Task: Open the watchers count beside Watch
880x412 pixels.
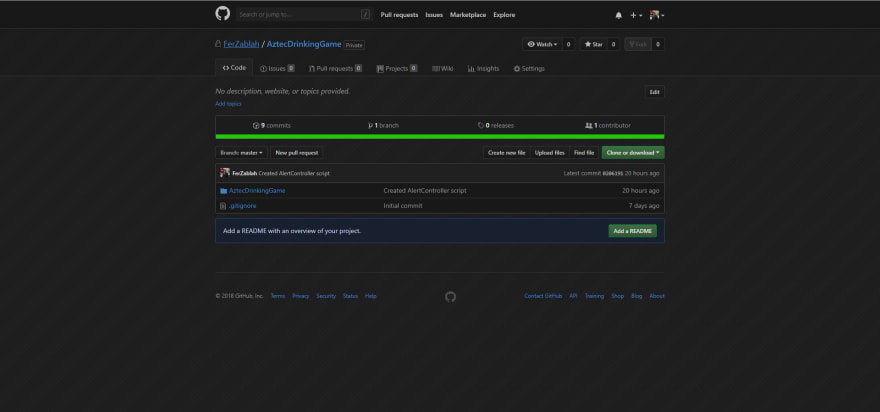Action: 568,44
